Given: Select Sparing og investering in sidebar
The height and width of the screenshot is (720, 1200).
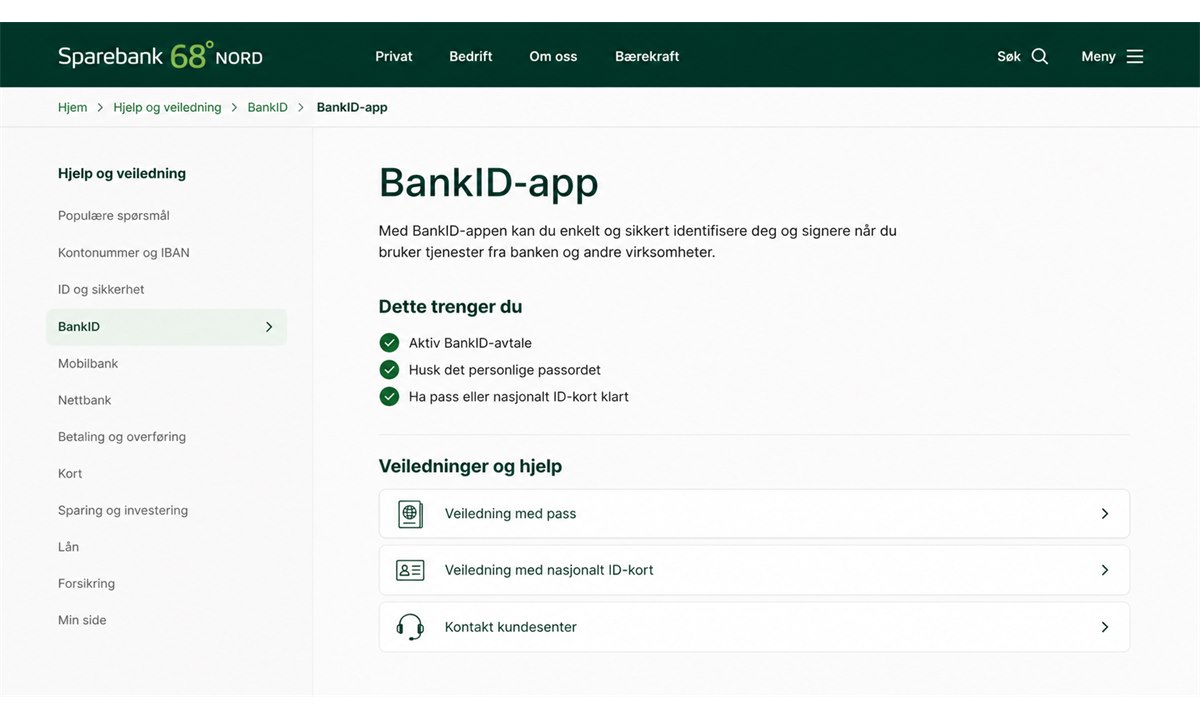Looking at the screenshot, I should (123, 510).
